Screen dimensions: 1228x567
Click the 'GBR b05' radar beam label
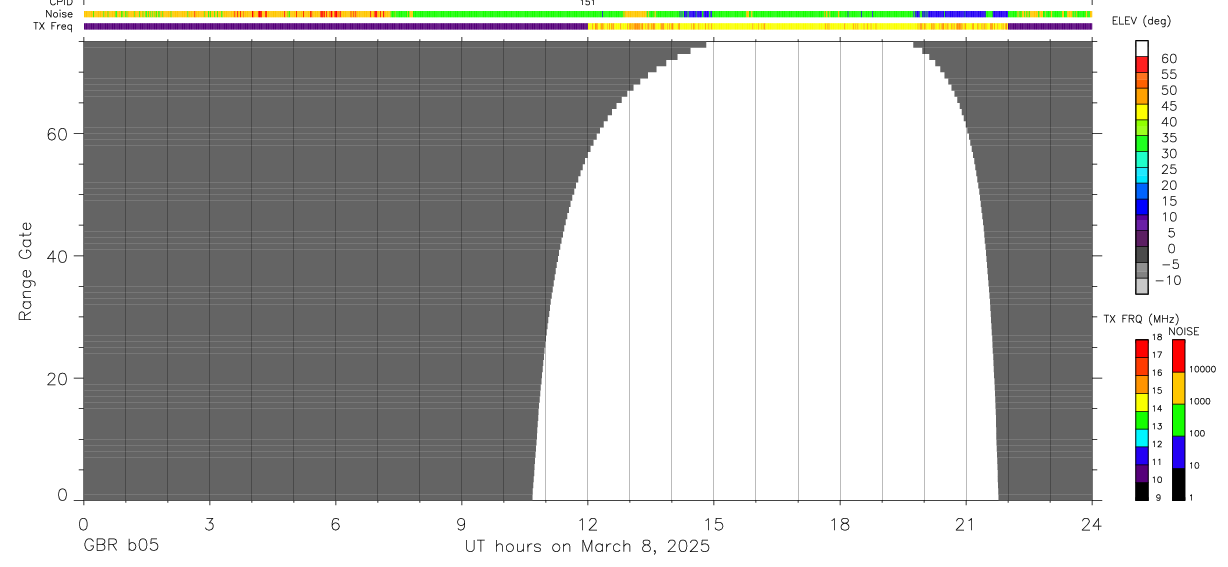pos(120,547)
